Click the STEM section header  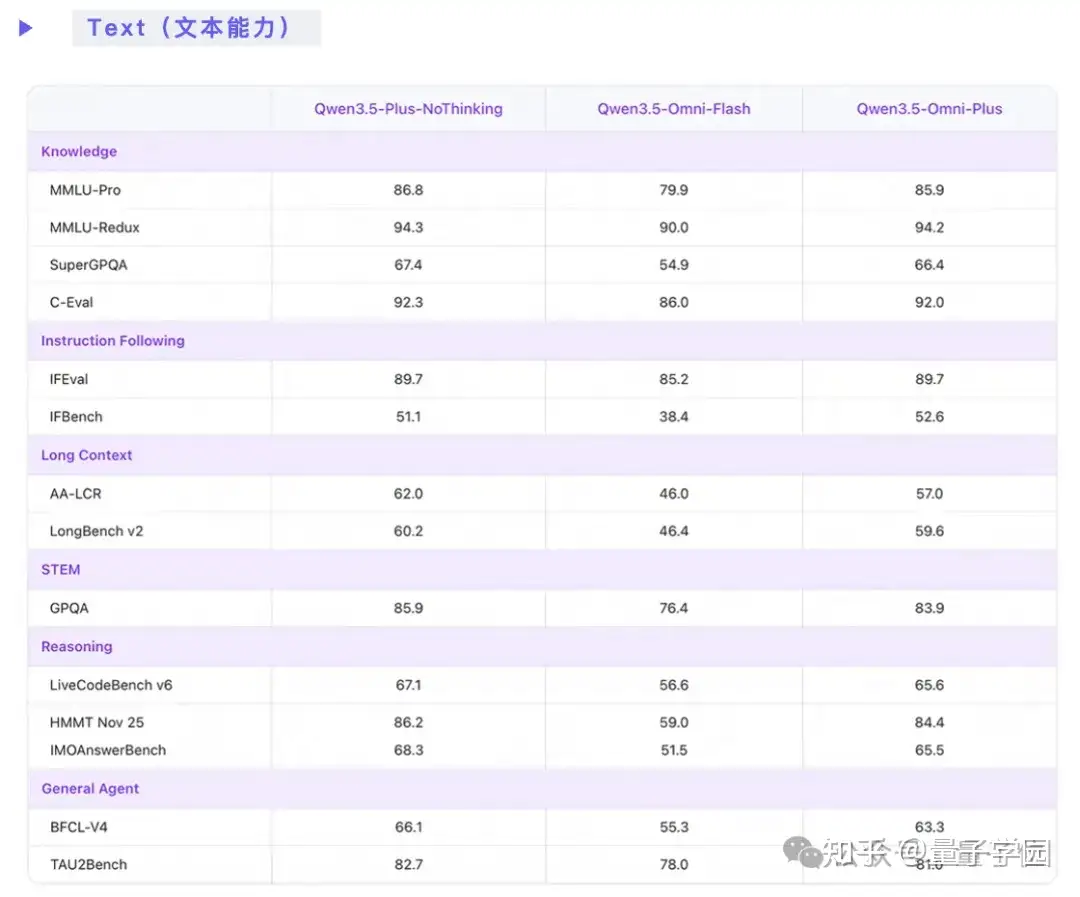pos(61,570)
